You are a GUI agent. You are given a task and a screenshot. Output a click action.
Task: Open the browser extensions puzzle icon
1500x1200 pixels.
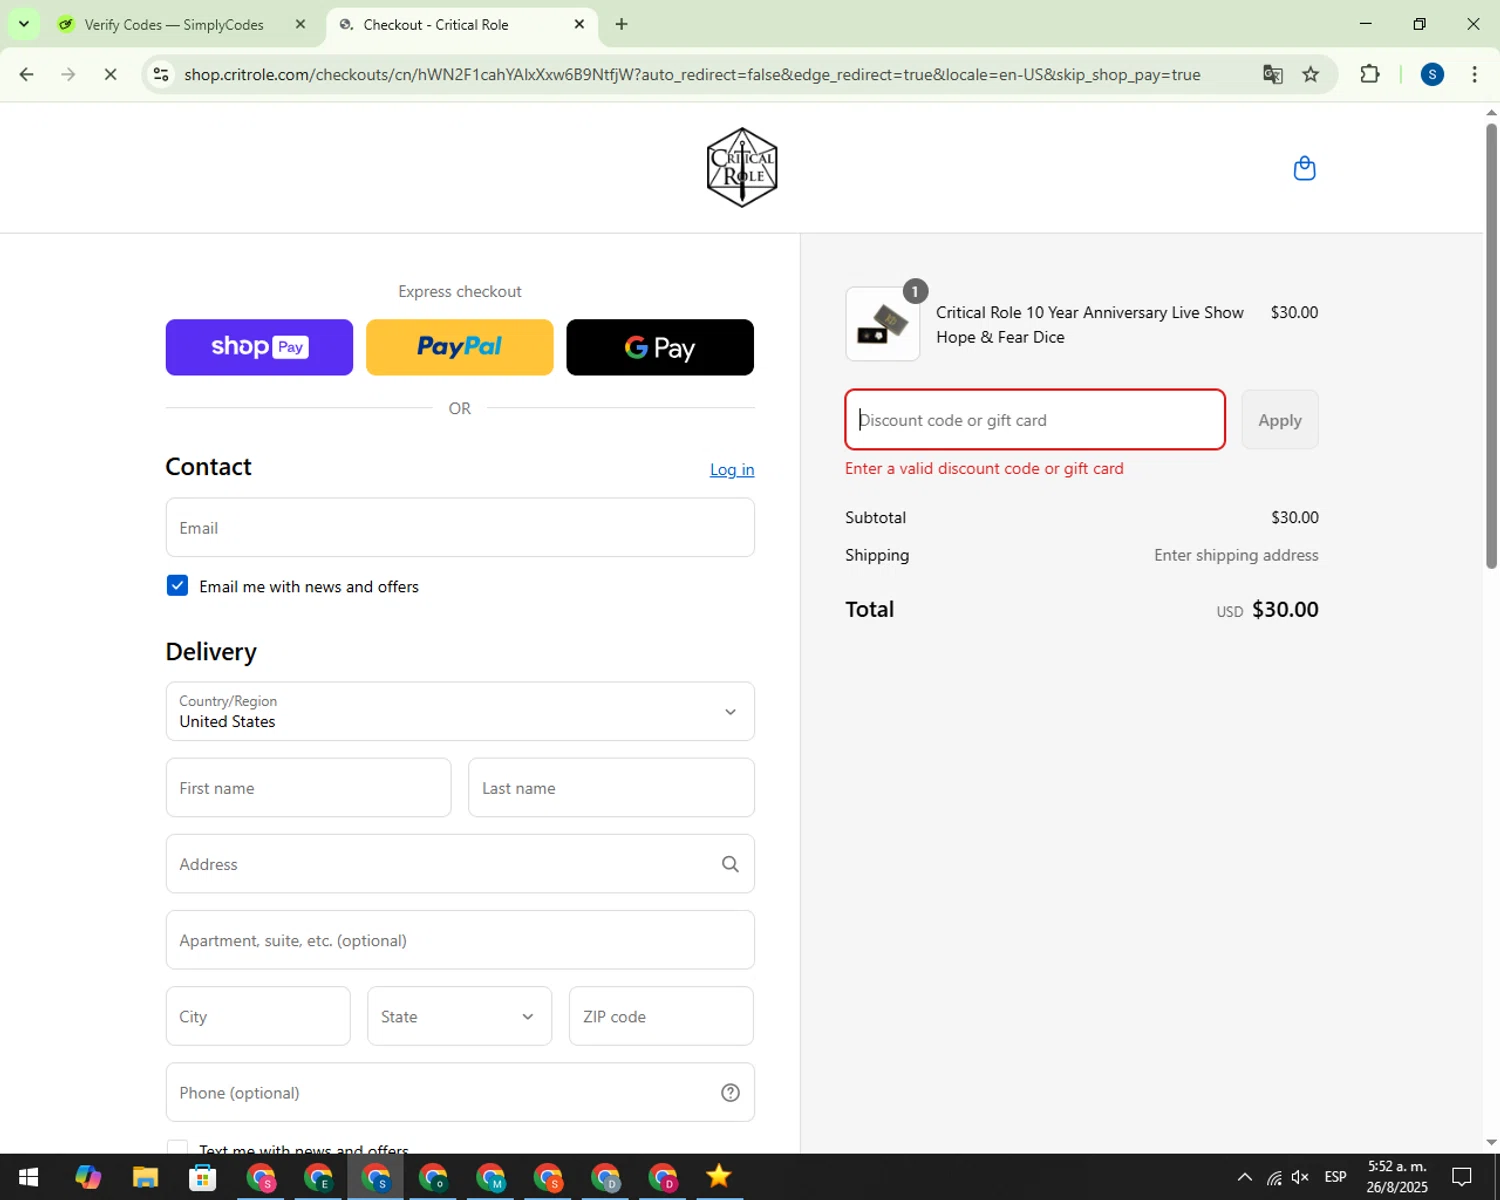click(1370, 74)
